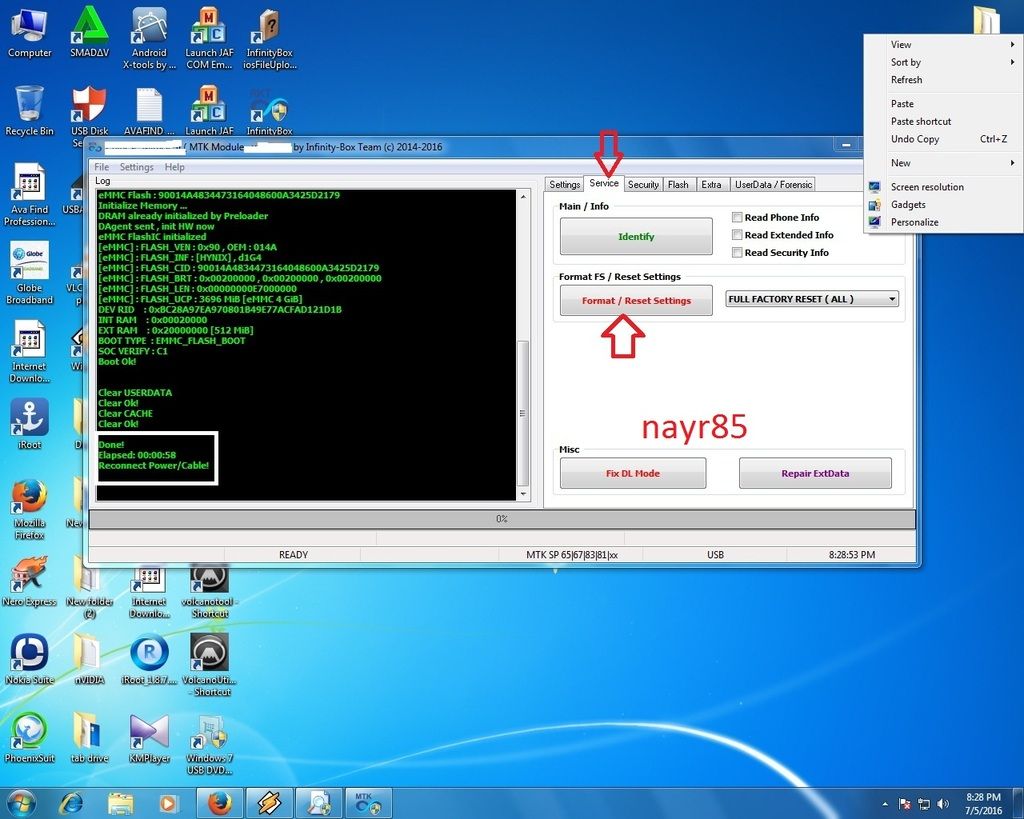Open the Settings menu in the menu bar
Screen dimensions: 1024x819
[137, 167]
